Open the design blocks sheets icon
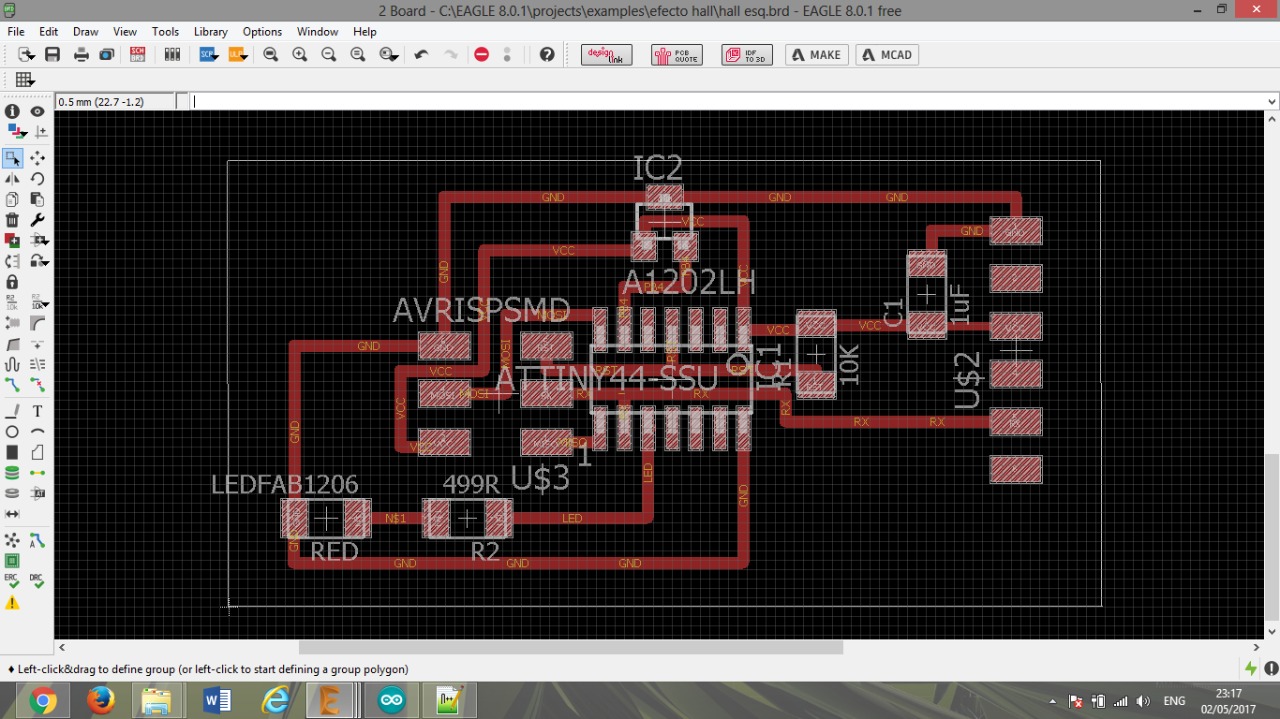 [x=172, y=55]
